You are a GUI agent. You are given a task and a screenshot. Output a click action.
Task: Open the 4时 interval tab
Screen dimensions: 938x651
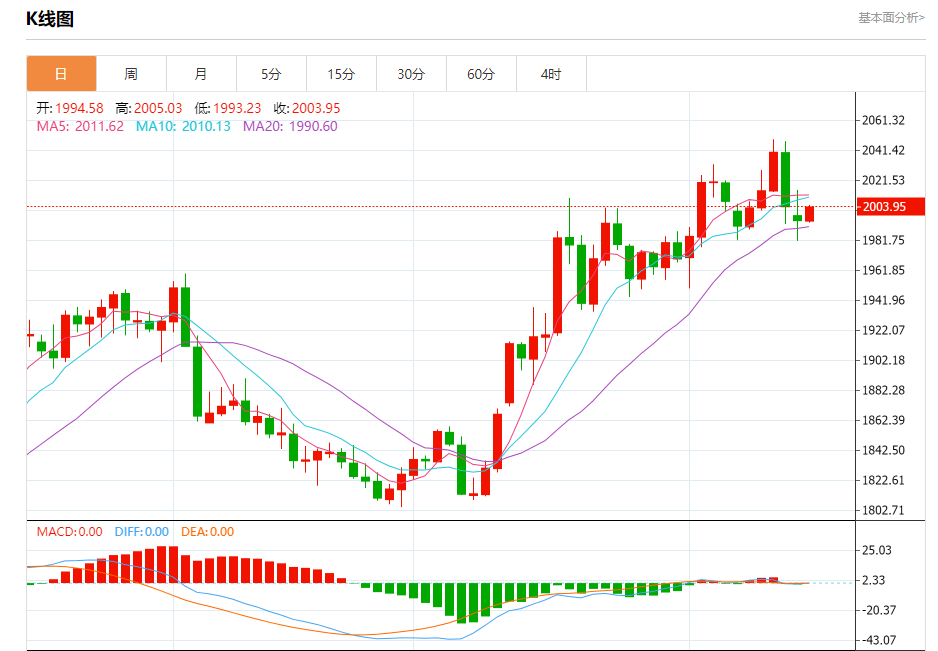click(551, 74)
